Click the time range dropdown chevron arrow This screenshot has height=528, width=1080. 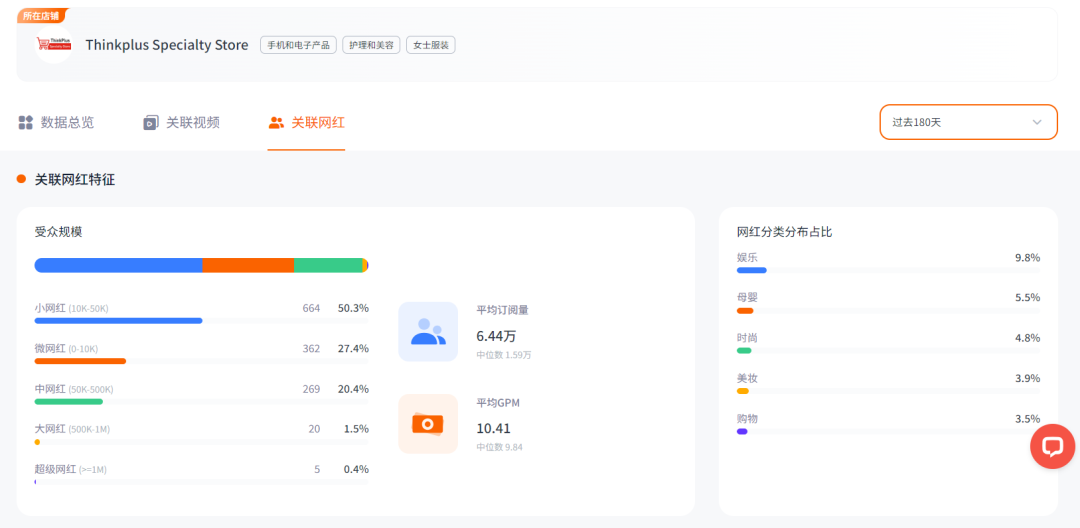pos(1037,122)
